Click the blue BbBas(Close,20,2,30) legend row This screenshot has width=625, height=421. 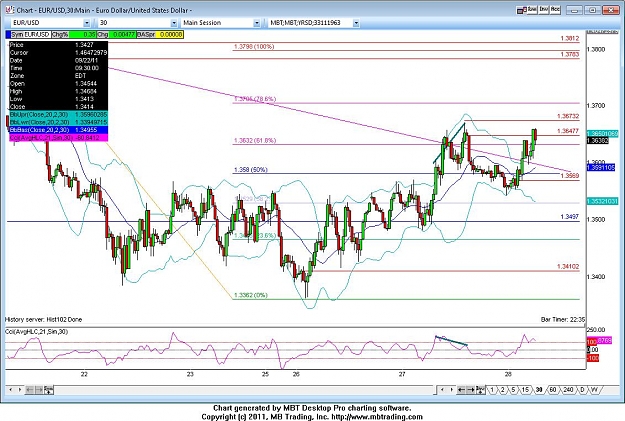click(x=59, y=130)
